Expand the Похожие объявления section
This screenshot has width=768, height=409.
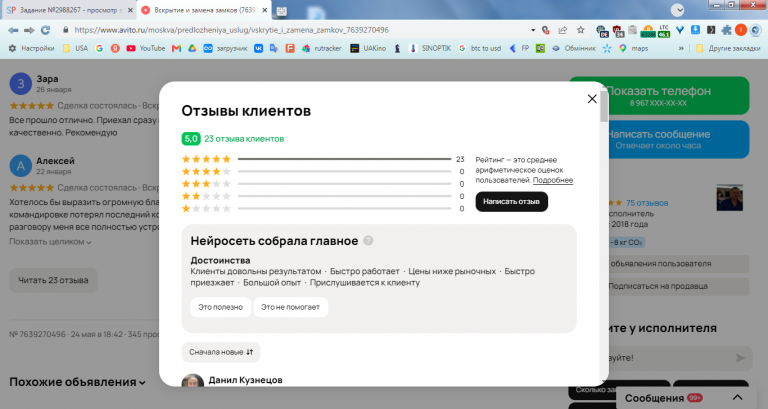coord(77,382)
